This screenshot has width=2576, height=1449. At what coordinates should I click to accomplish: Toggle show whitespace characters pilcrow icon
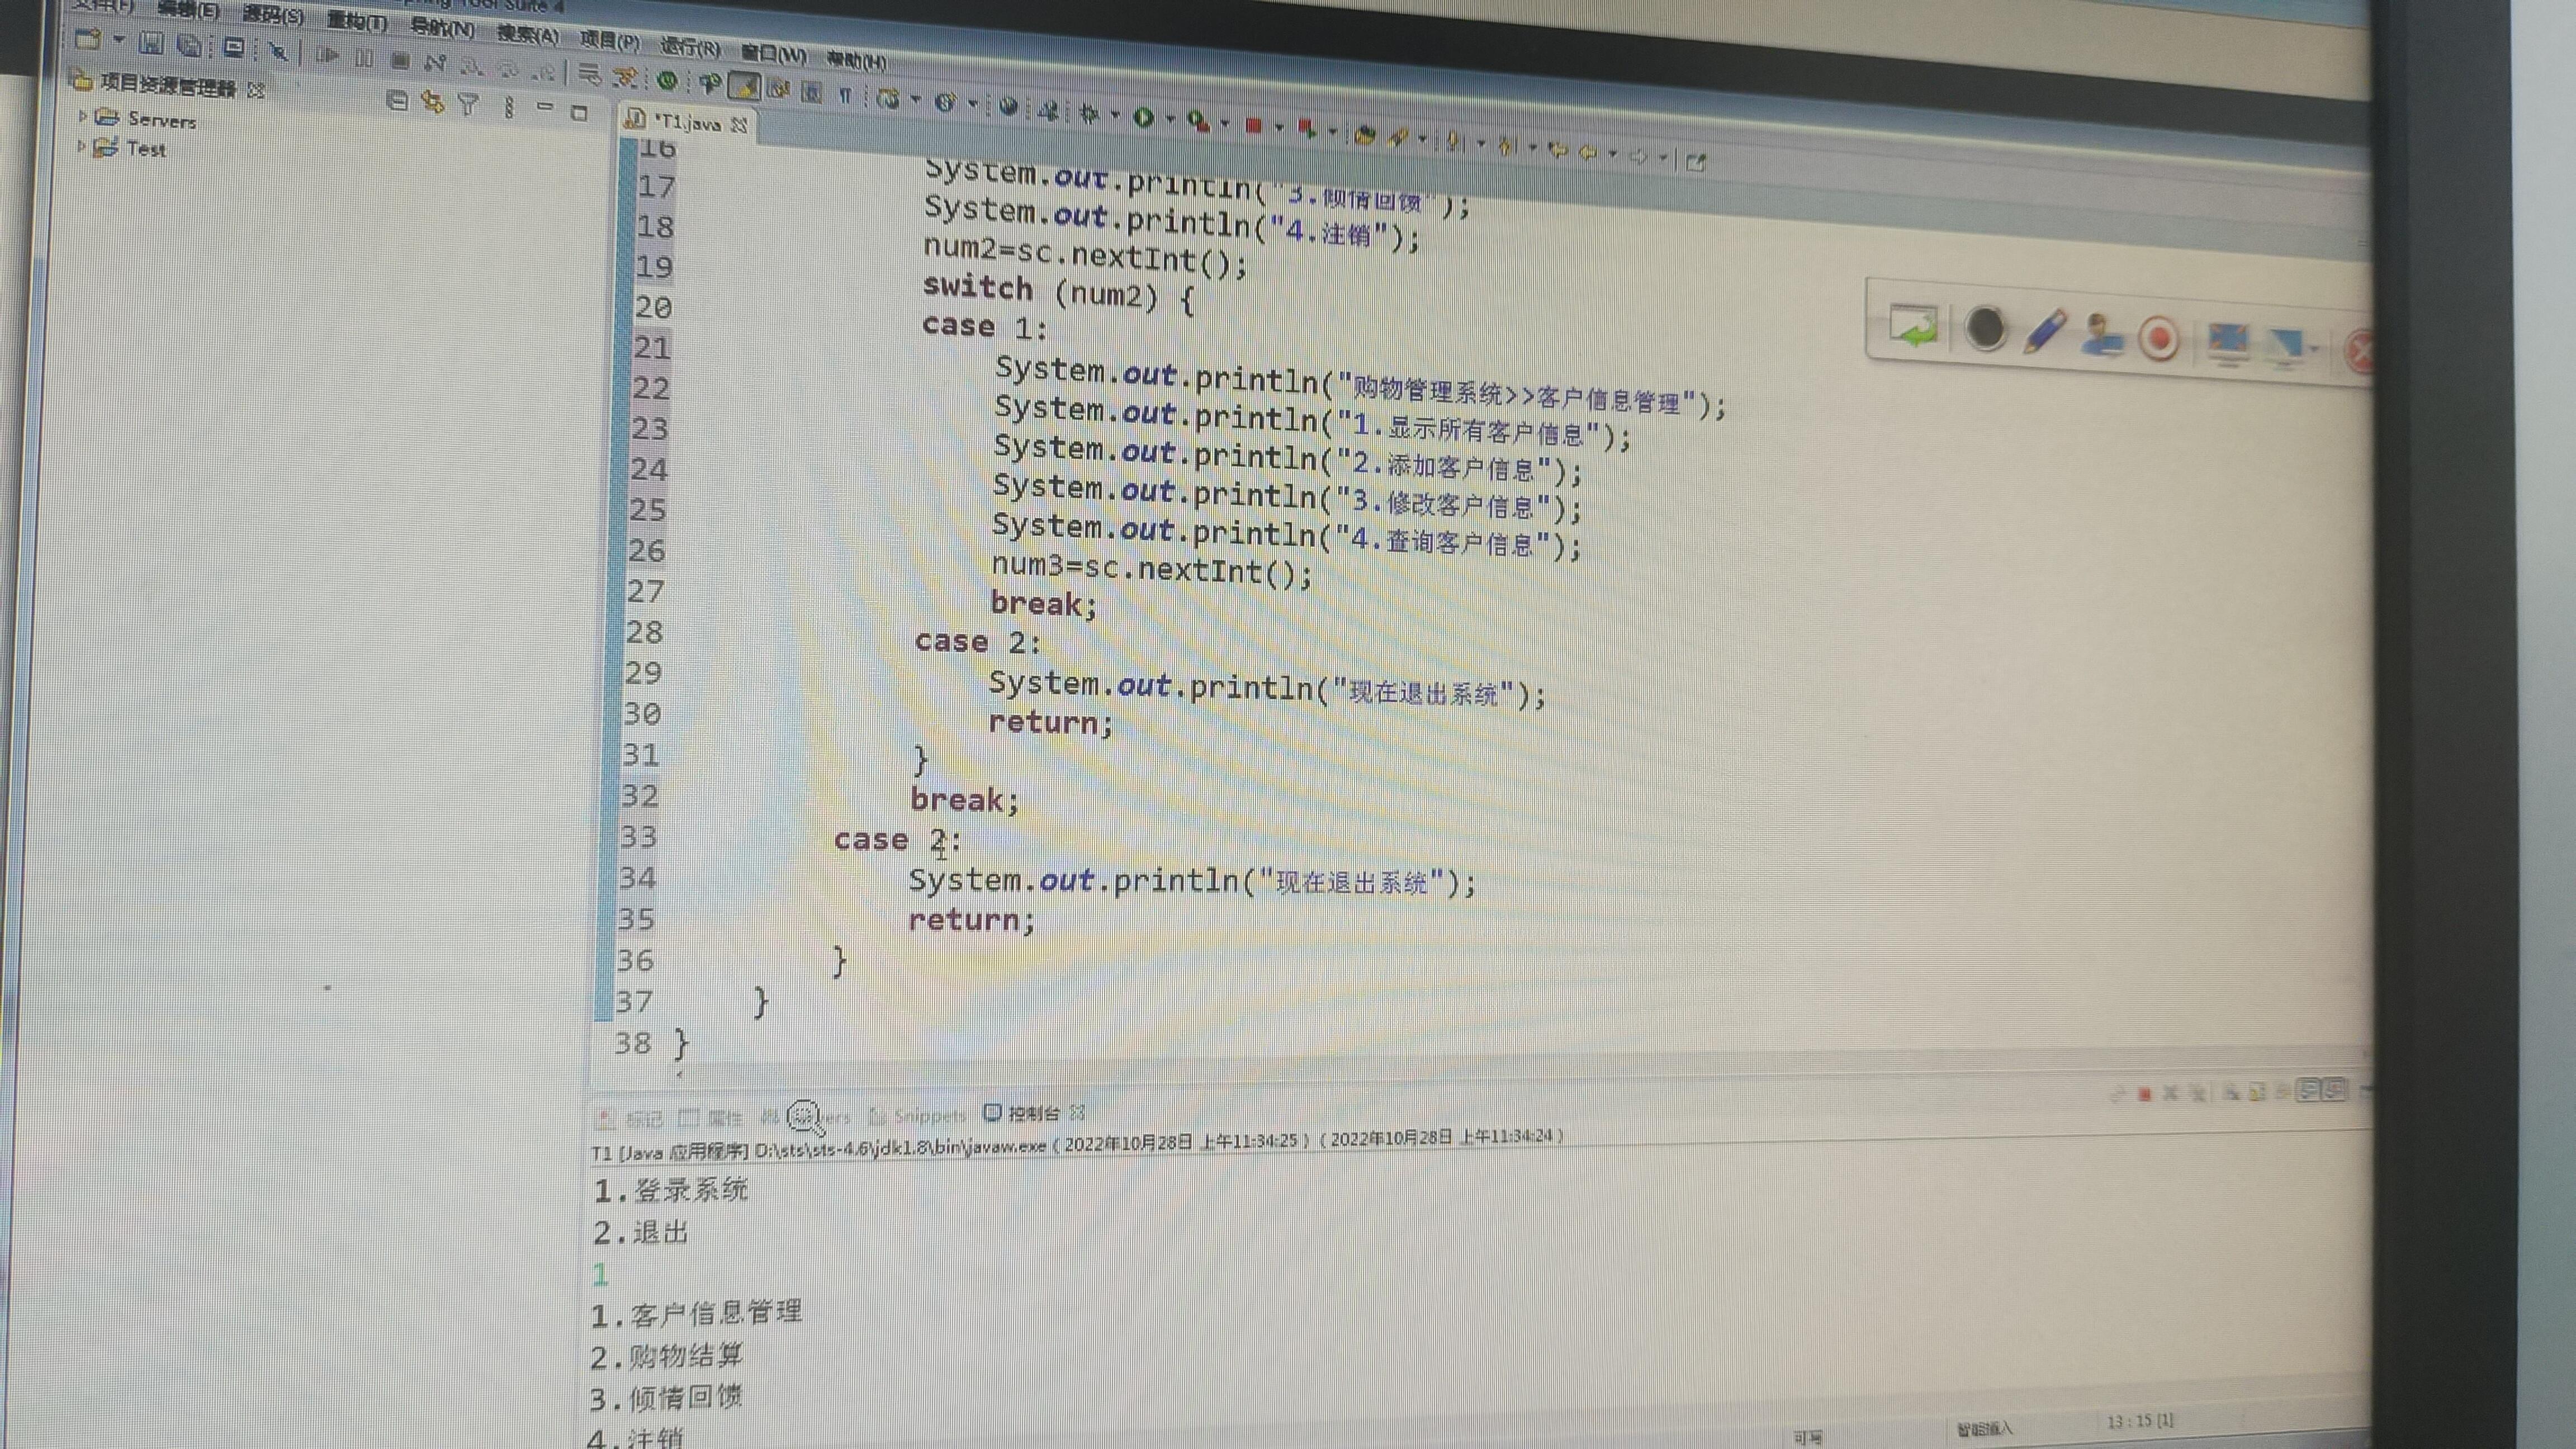tap(846, 96)
